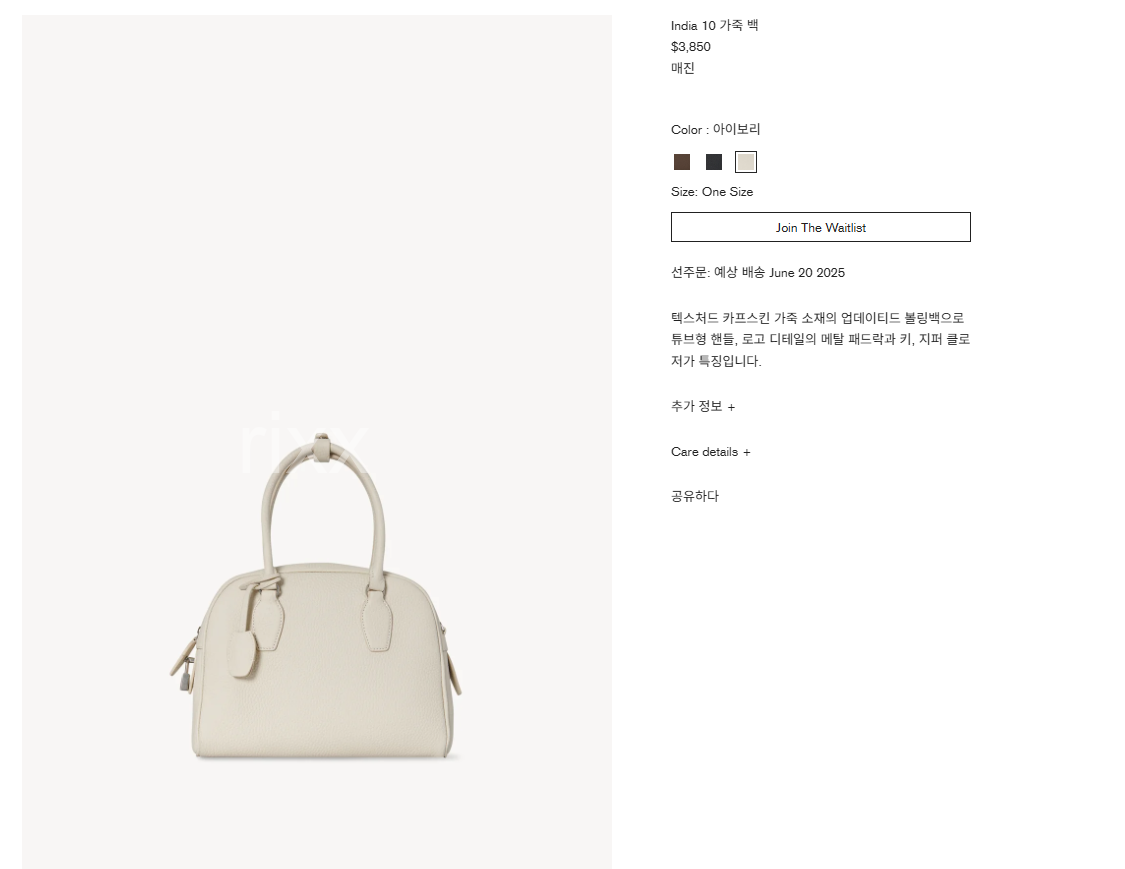Image resolution: width=1125 pixels, height=869 pixels.
Task: Click the Size: One Size label
Action: pos(712,192)
